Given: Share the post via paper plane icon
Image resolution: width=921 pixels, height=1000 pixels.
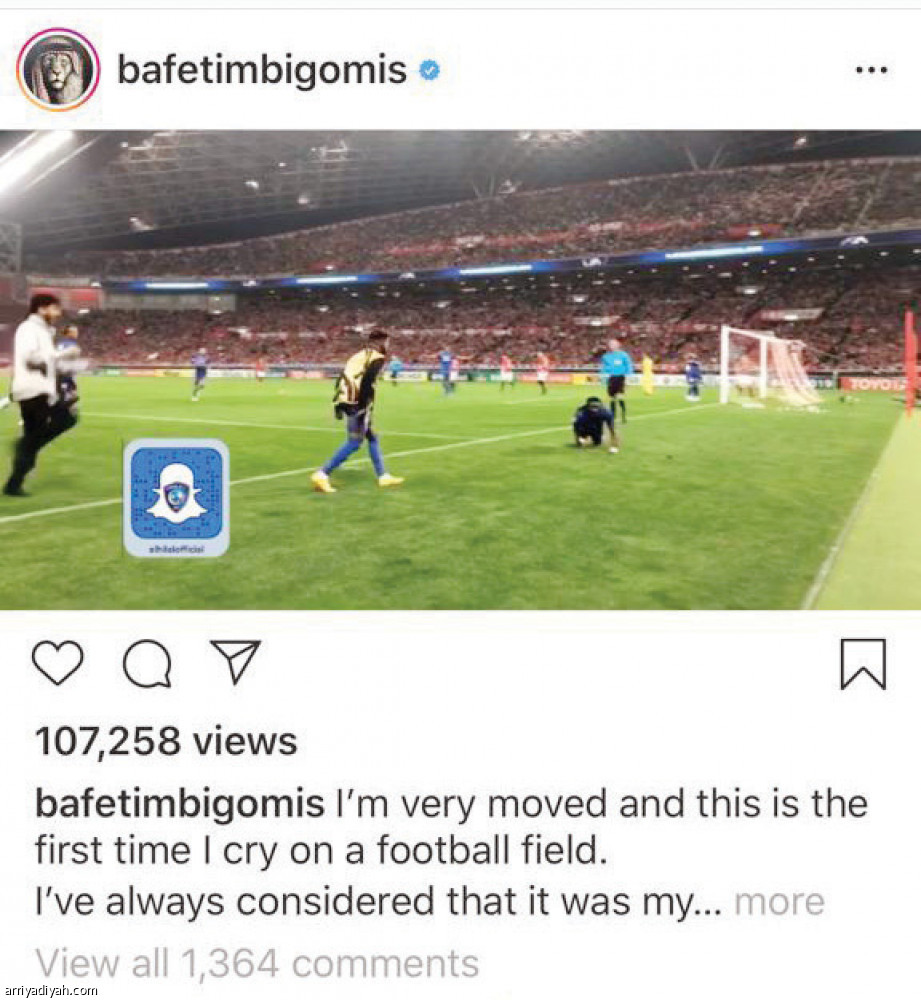Looking at the screenshot, I should [x=236, y=662].
